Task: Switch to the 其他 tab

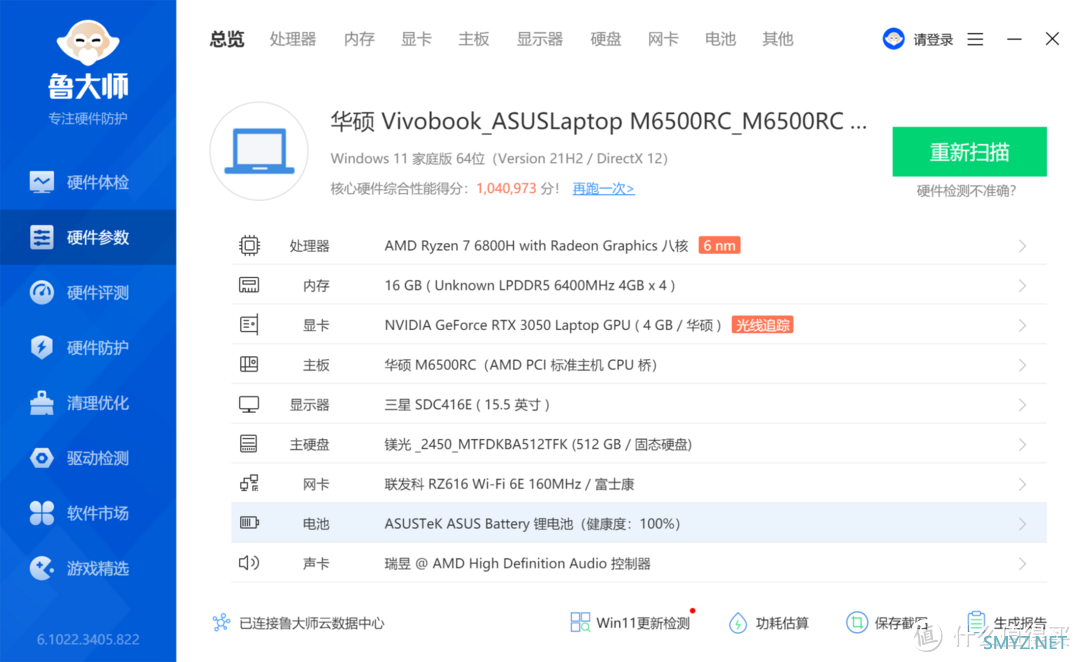Action: click(x=778, y=39)
